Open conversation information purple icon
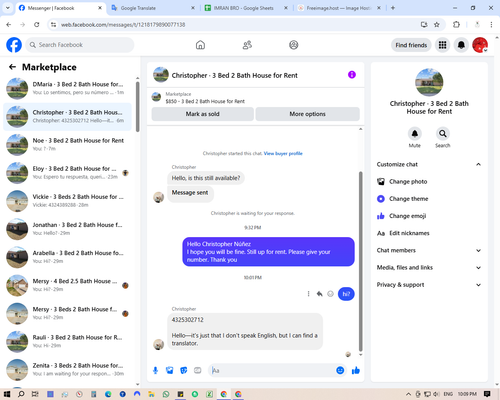The image size is (500, 400). click(352, 75)
